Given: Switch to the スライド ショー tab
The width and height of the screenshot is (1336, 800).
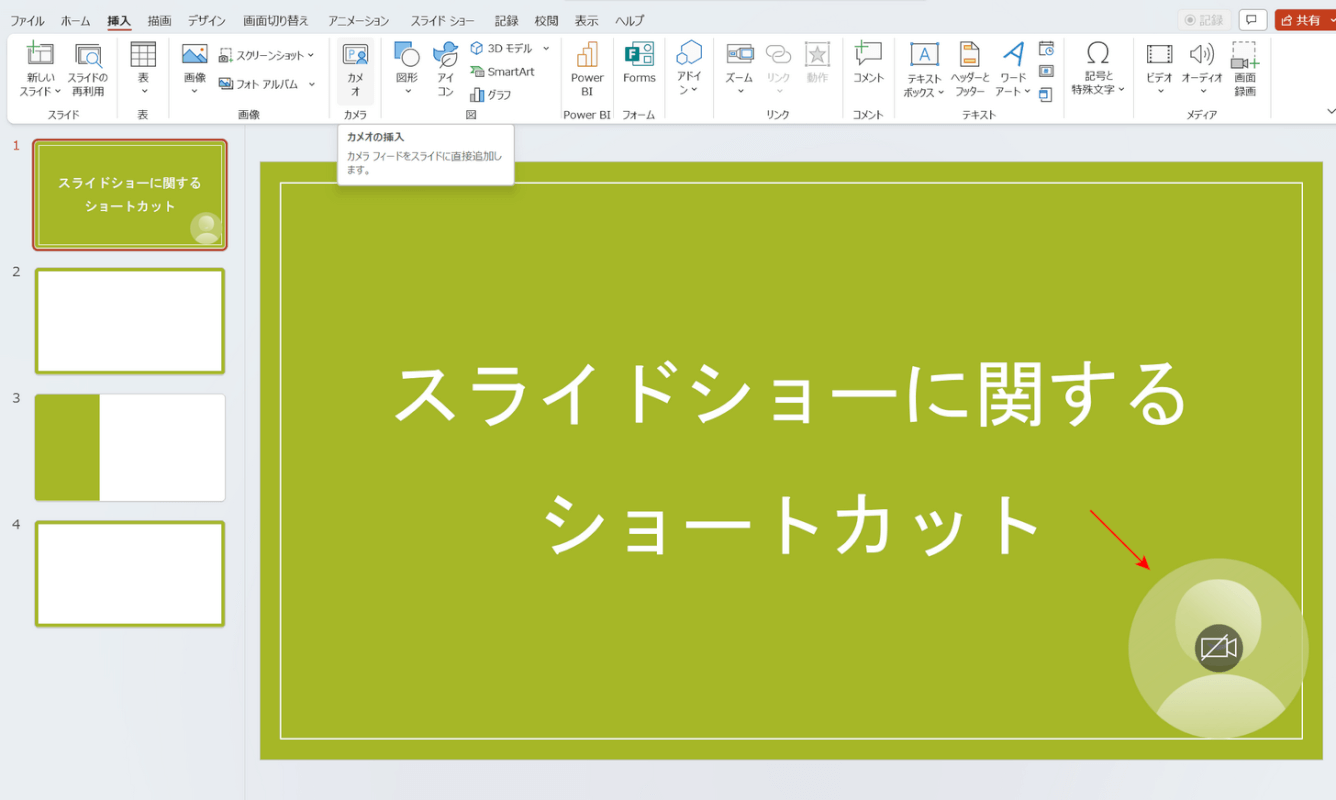Looking at the screenshot, I should [x=443, y=21].
